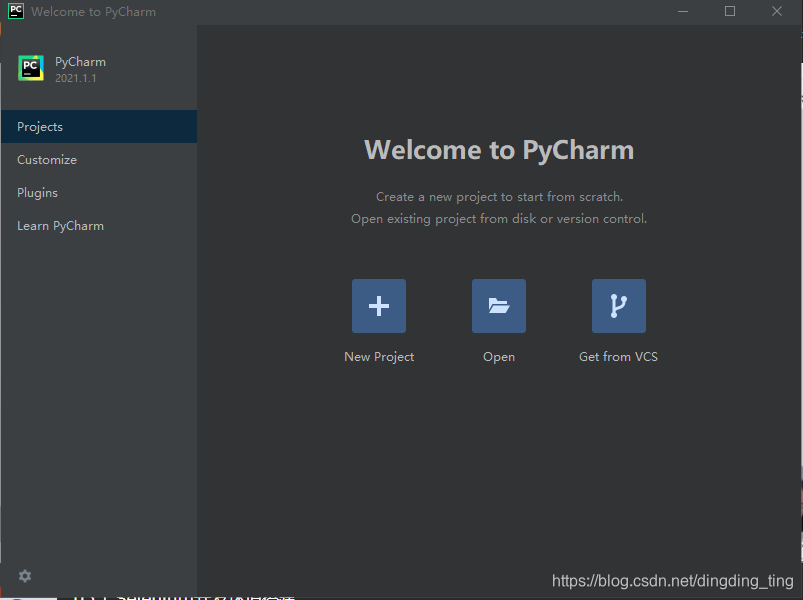Click the 'Create a new project' description text
Viewport: 803px width, 600px height.
pos(499,197)
